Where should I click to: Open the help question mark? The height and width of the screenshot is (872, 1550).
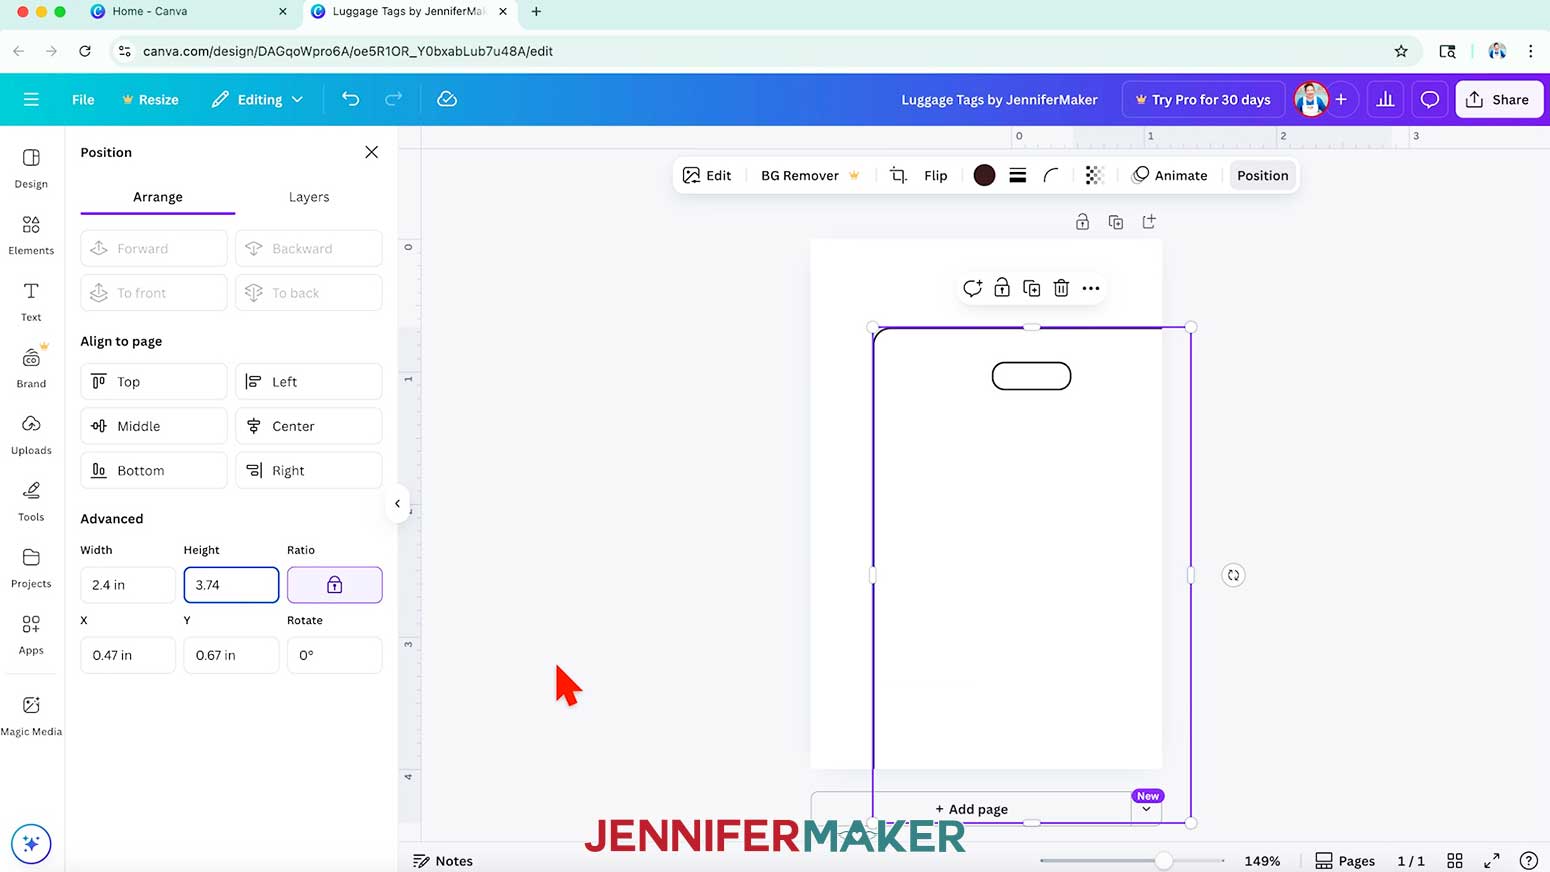(1528, 861)
